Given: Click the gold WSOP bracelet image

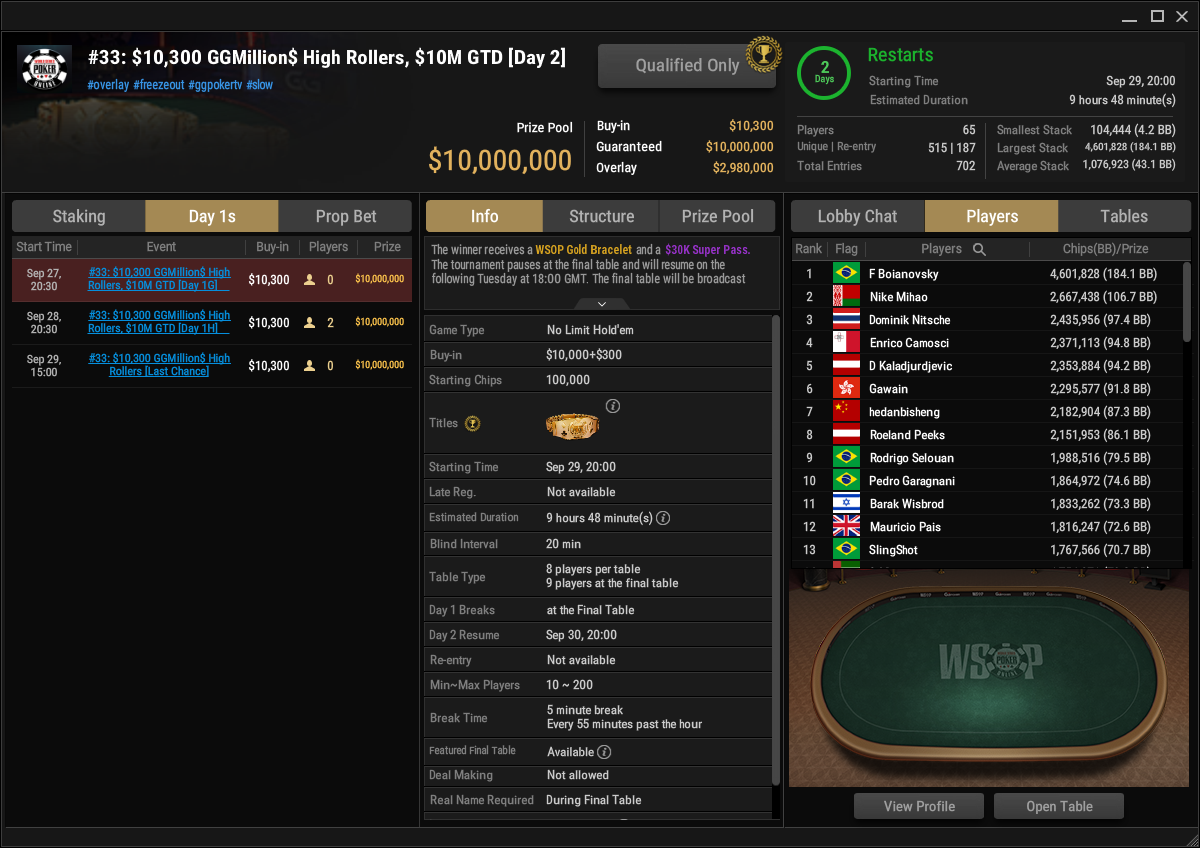Looking at the screenshot, I should click(572, 425).
